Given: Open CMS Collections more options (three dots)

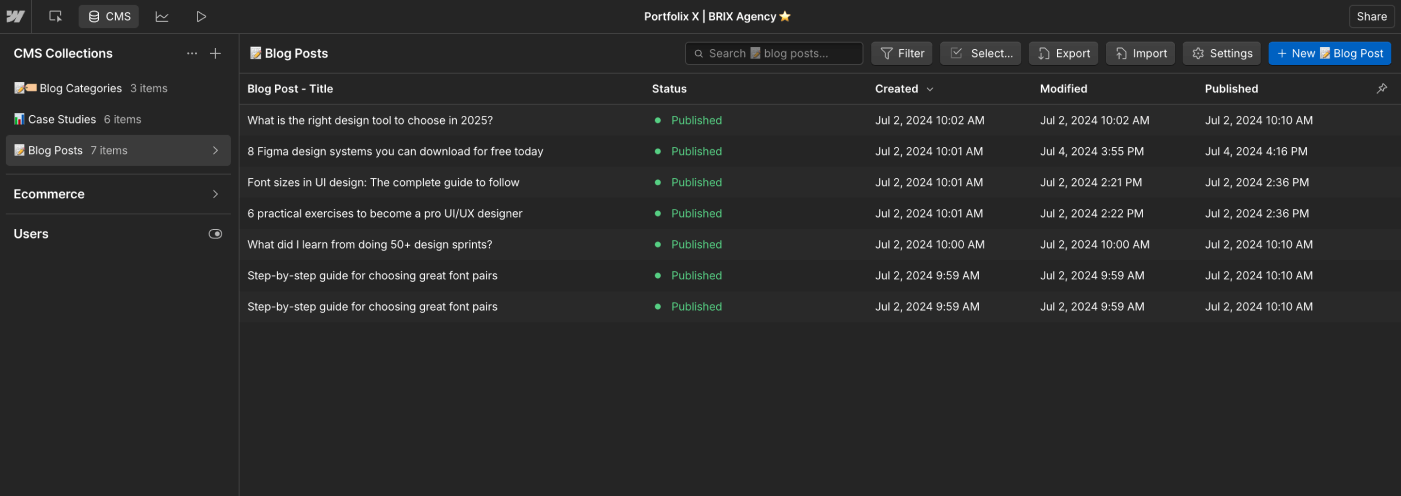Looking at the screenshot, I should coord(192,53).
